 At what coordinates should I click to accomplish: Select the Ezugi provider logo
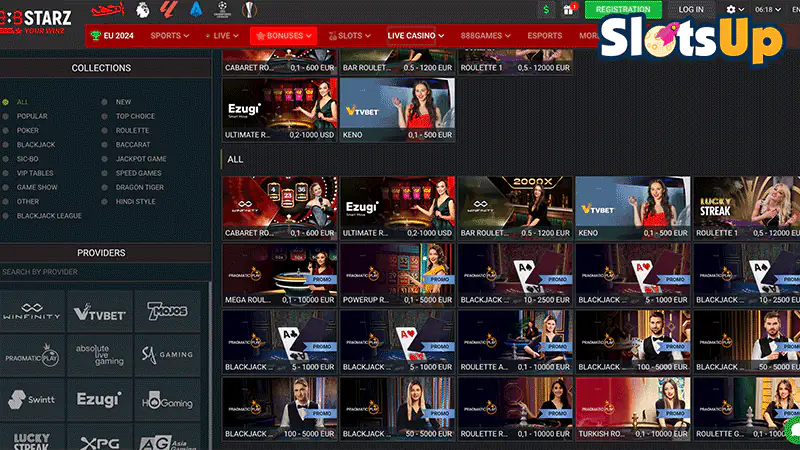tap(99, 399)
